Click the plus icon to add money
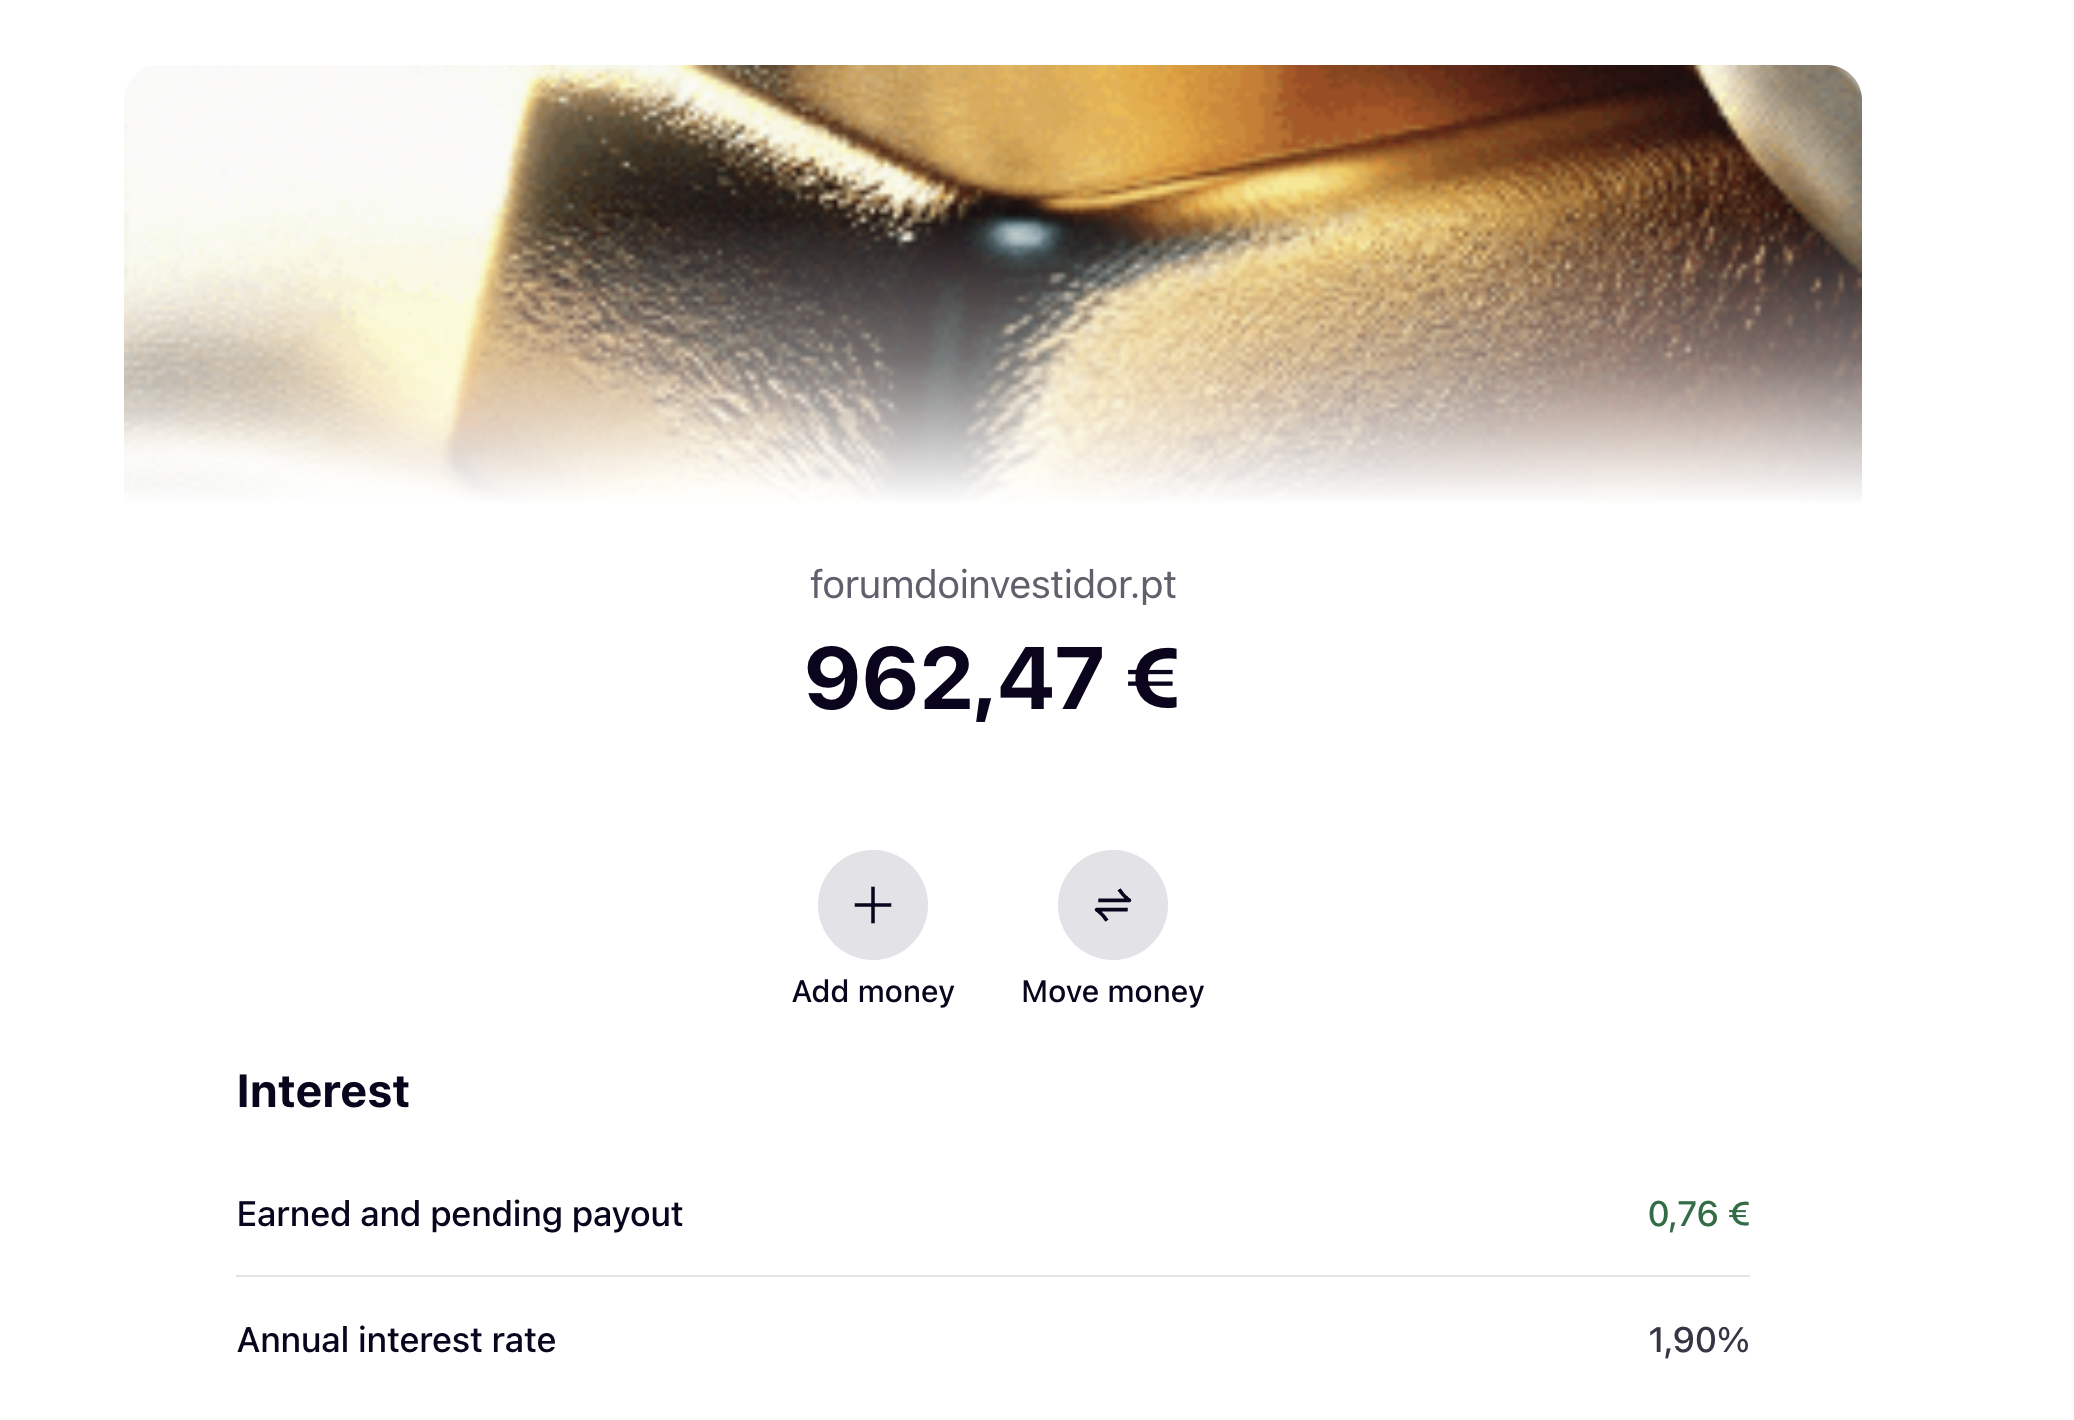 [x=872, y=905]
